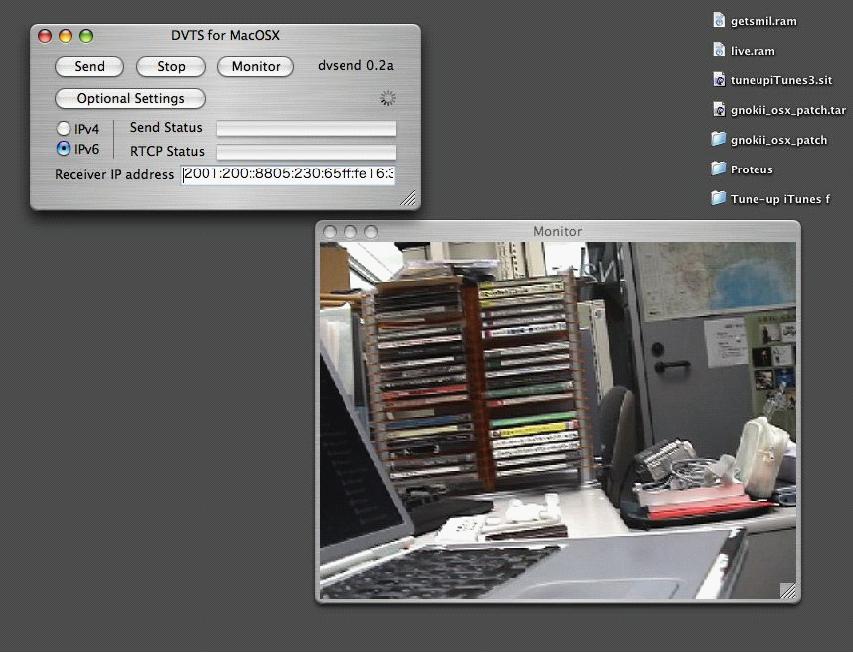Click the Monitor window video preview
Viewport: 853px width, 653px height.
point(557,420)
